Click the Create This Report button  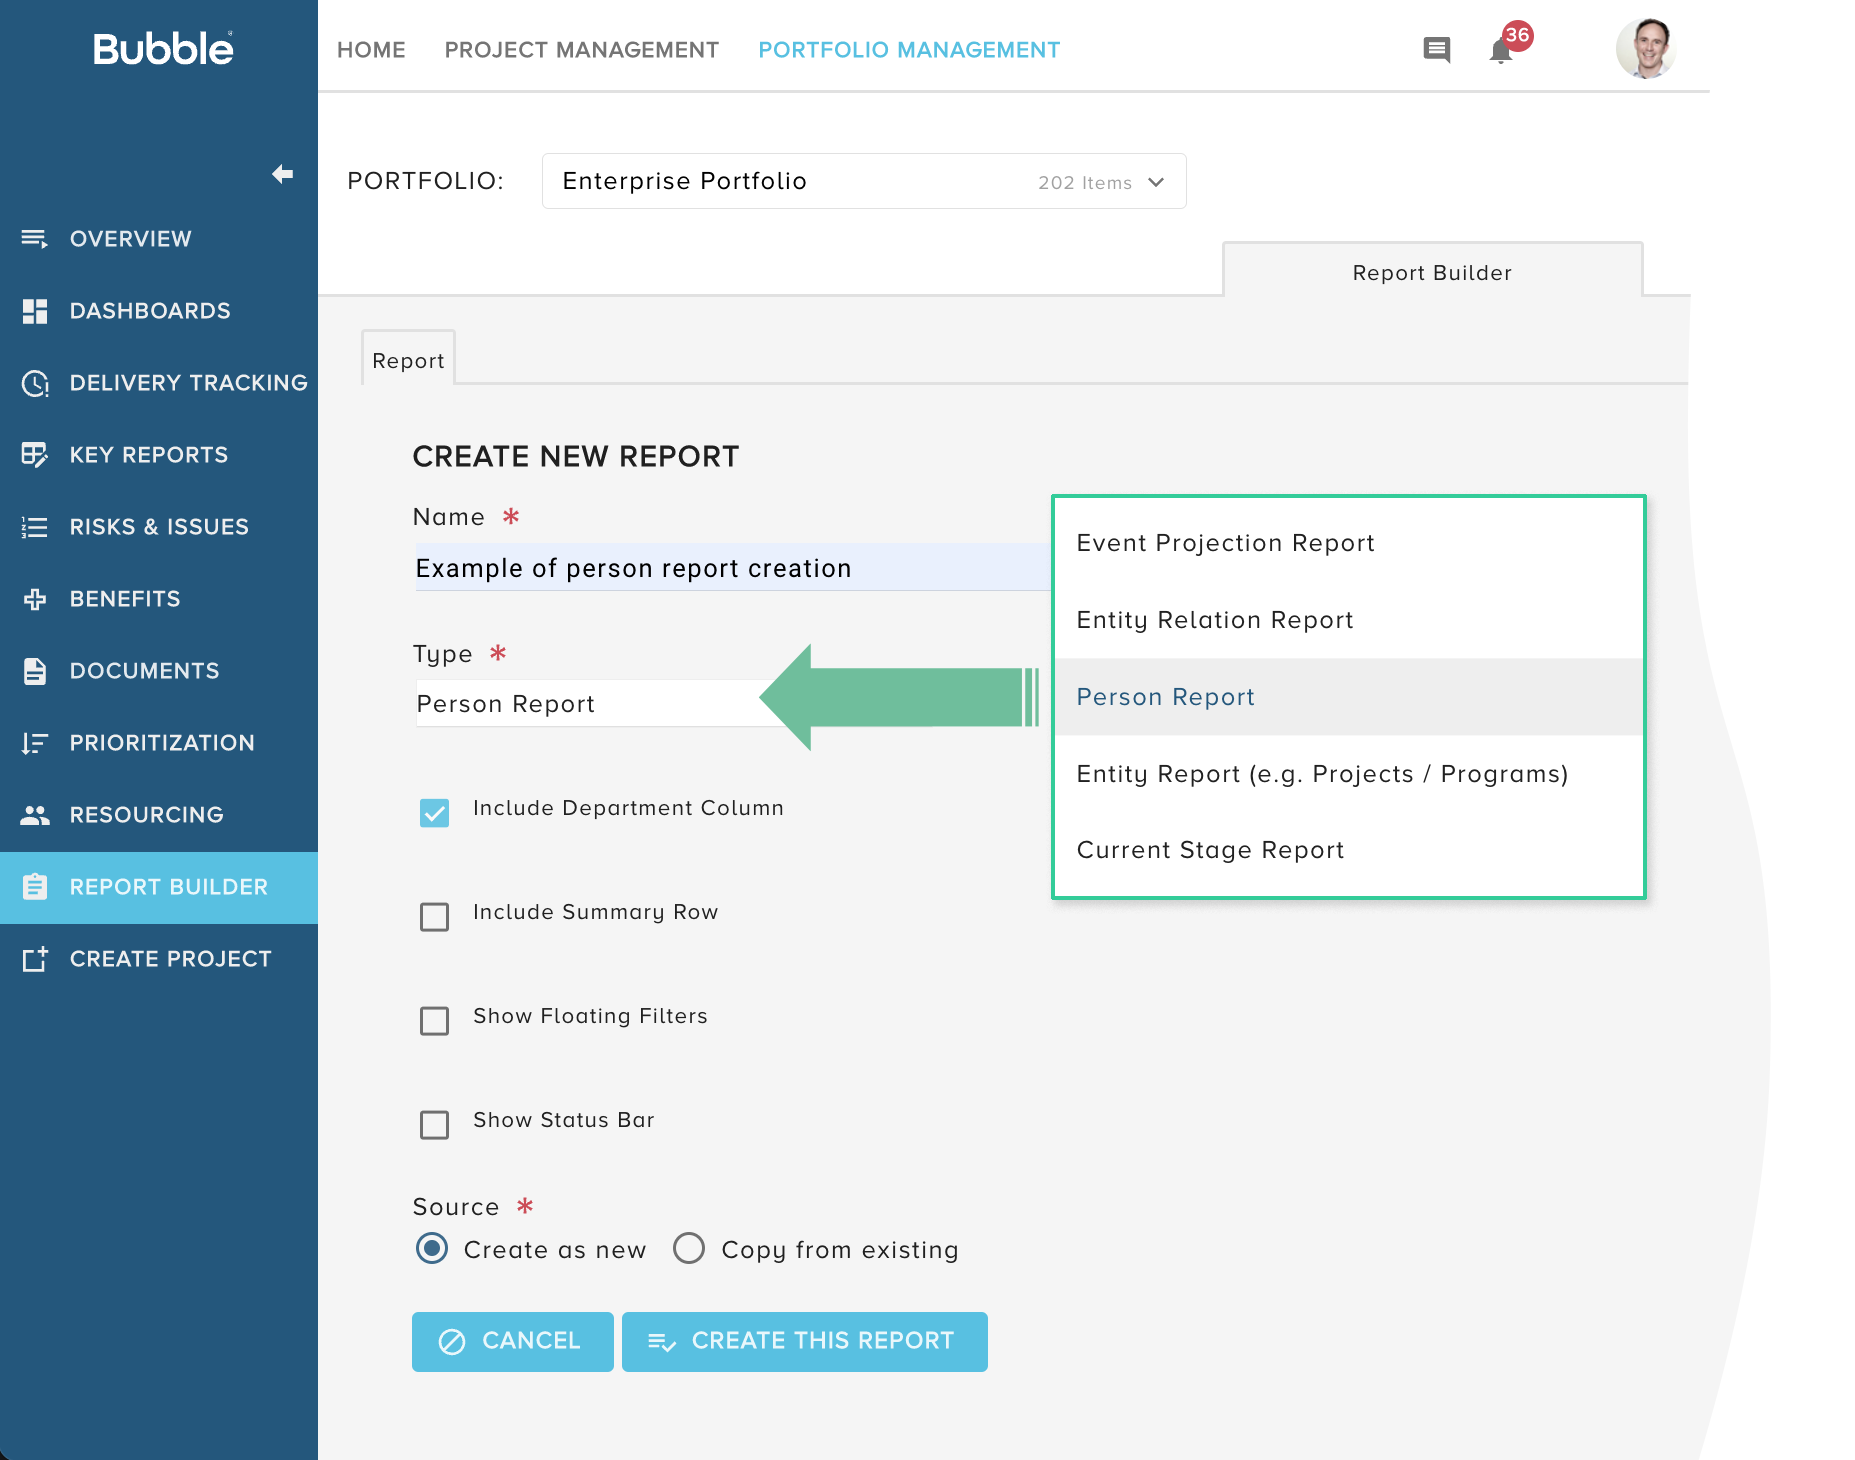point(804,1341)
